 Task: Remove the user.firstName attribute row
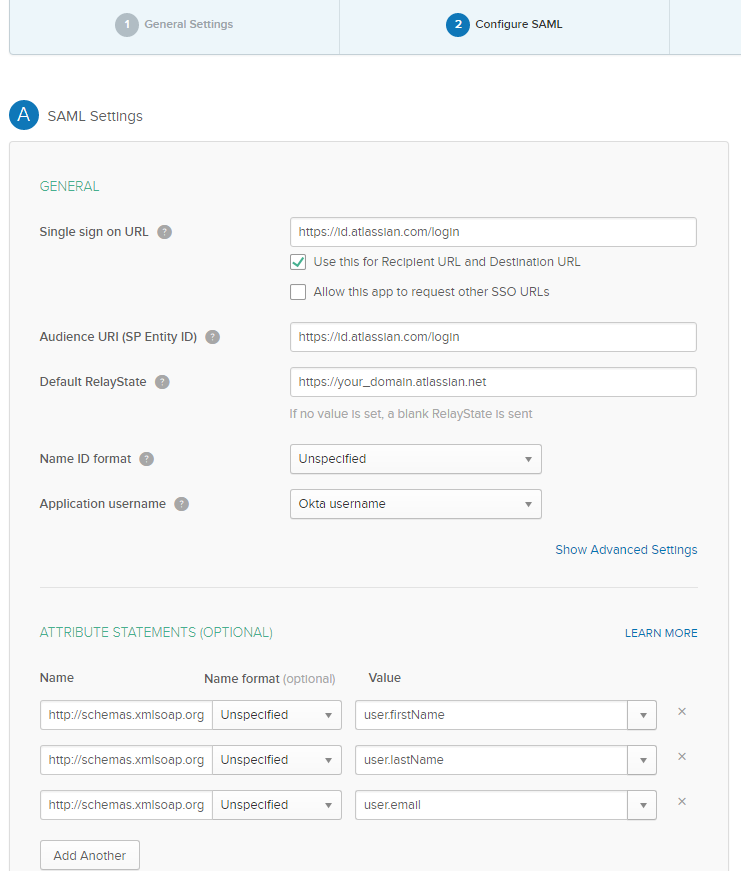682,712
